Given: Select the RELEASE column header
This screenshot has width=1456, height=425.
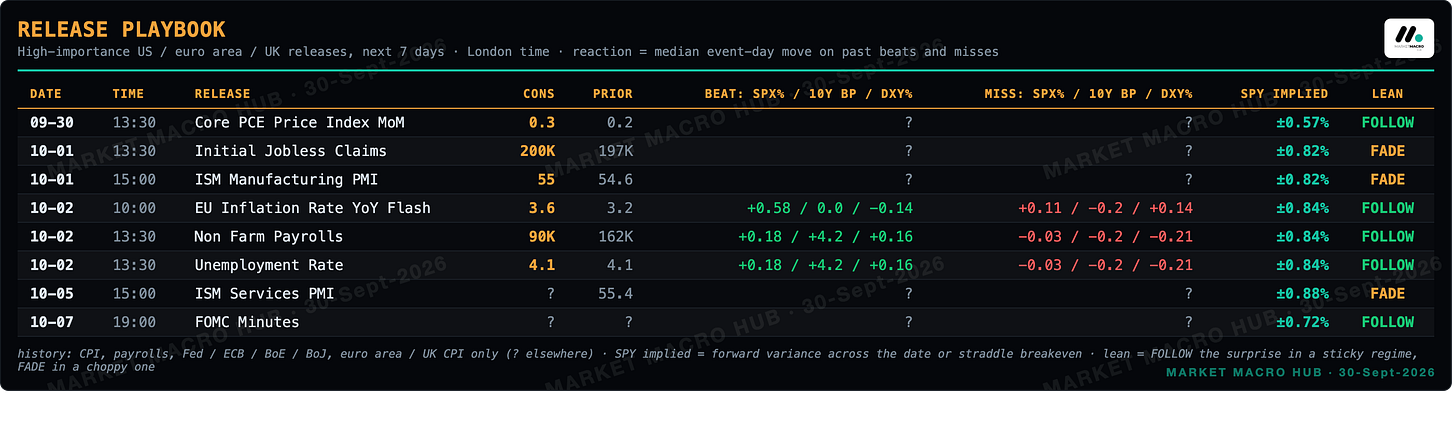Looking at the screenshot, I should click(x=222, y=94).
